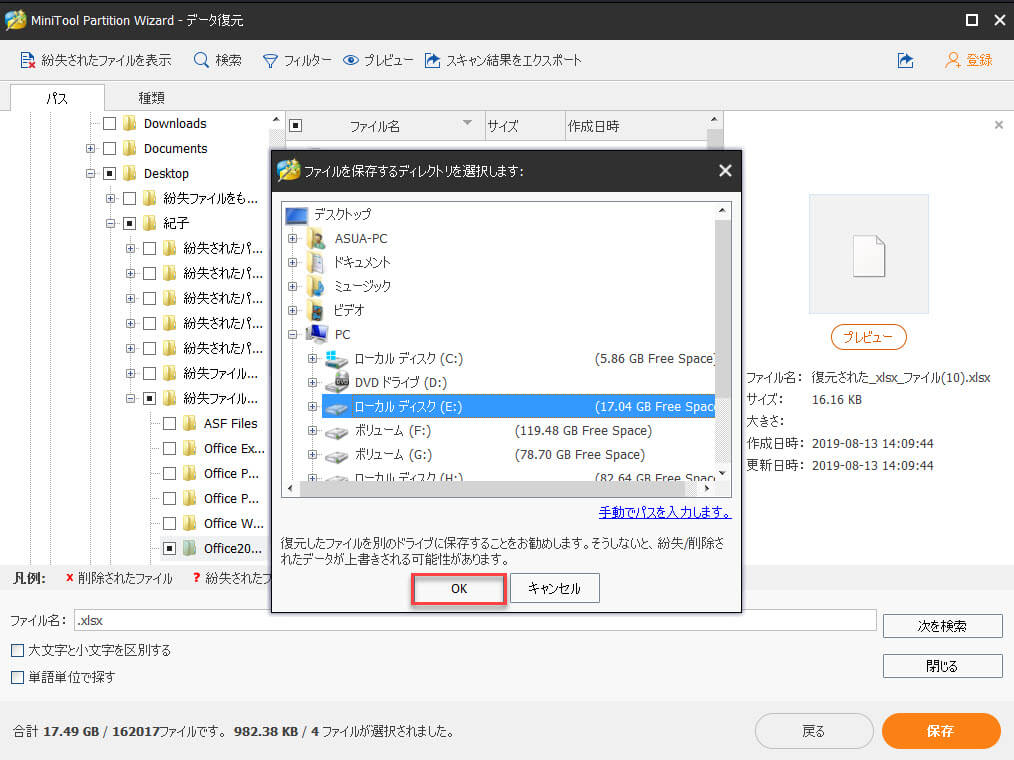
Task: Open the 検索 search tool
Action: (x=202, y=60)
